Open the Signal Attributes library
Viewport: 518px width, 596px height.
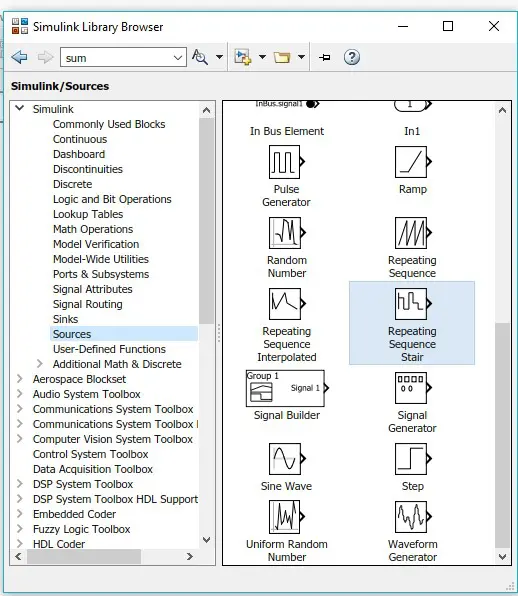coord(93,289)
